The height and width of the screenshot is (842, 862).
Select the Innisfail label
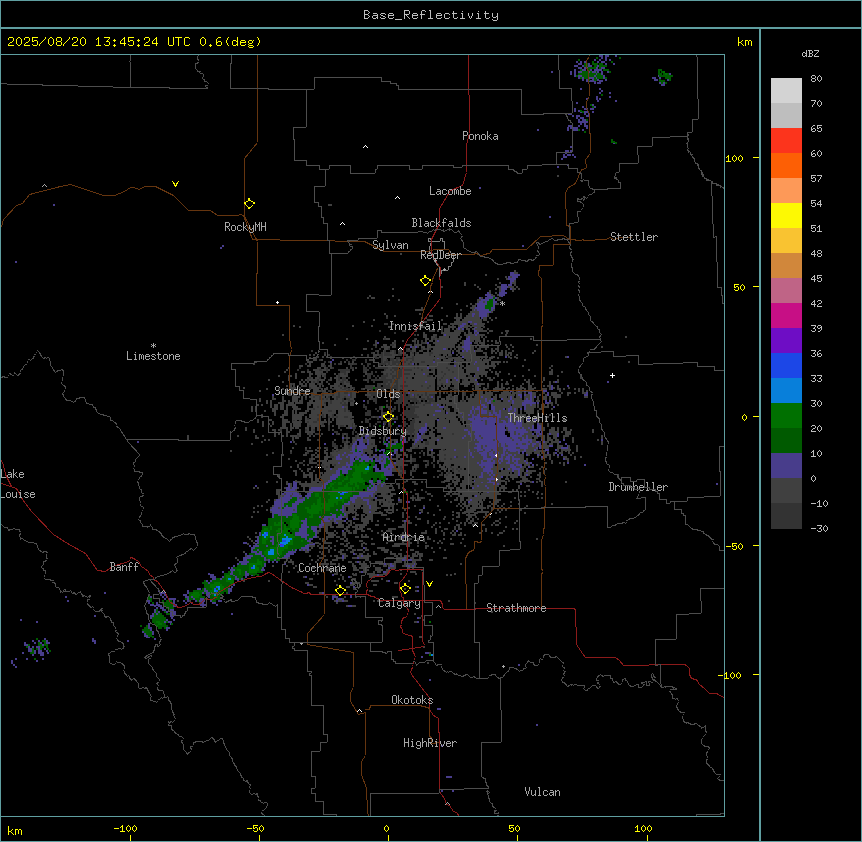[x=416, y=326]
